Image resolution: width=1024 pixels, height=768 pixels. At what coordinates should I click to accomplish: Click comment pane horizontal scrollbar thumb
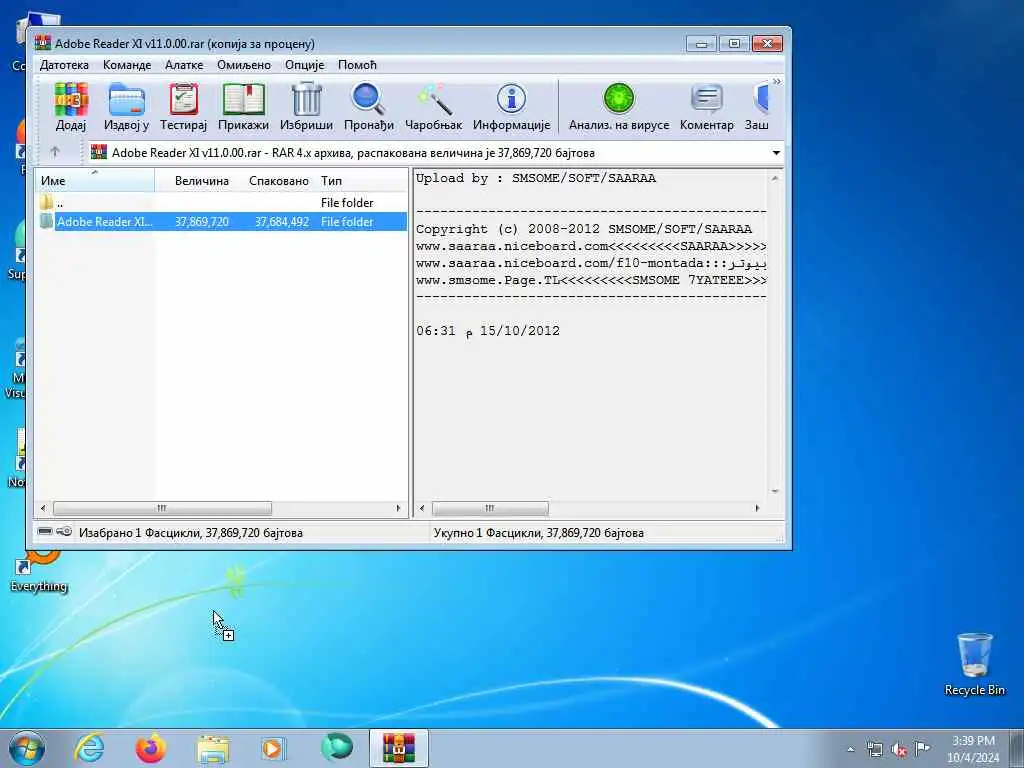pos(490,508)
